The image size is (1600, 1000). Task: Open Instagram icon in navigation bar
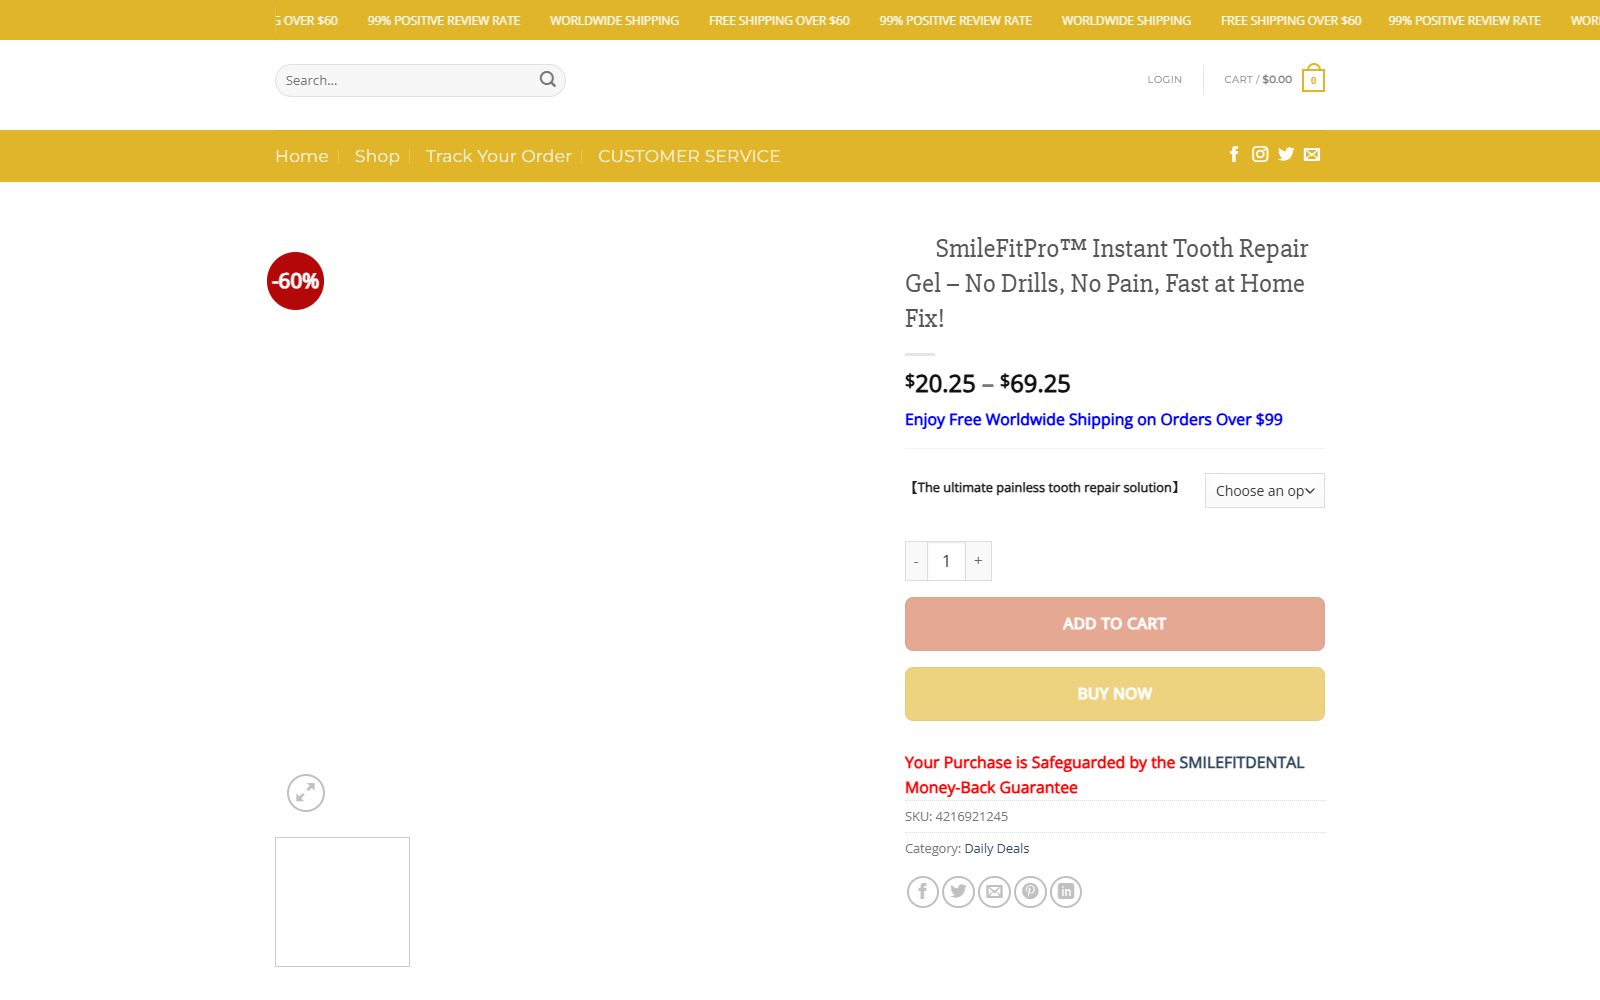1260,154
